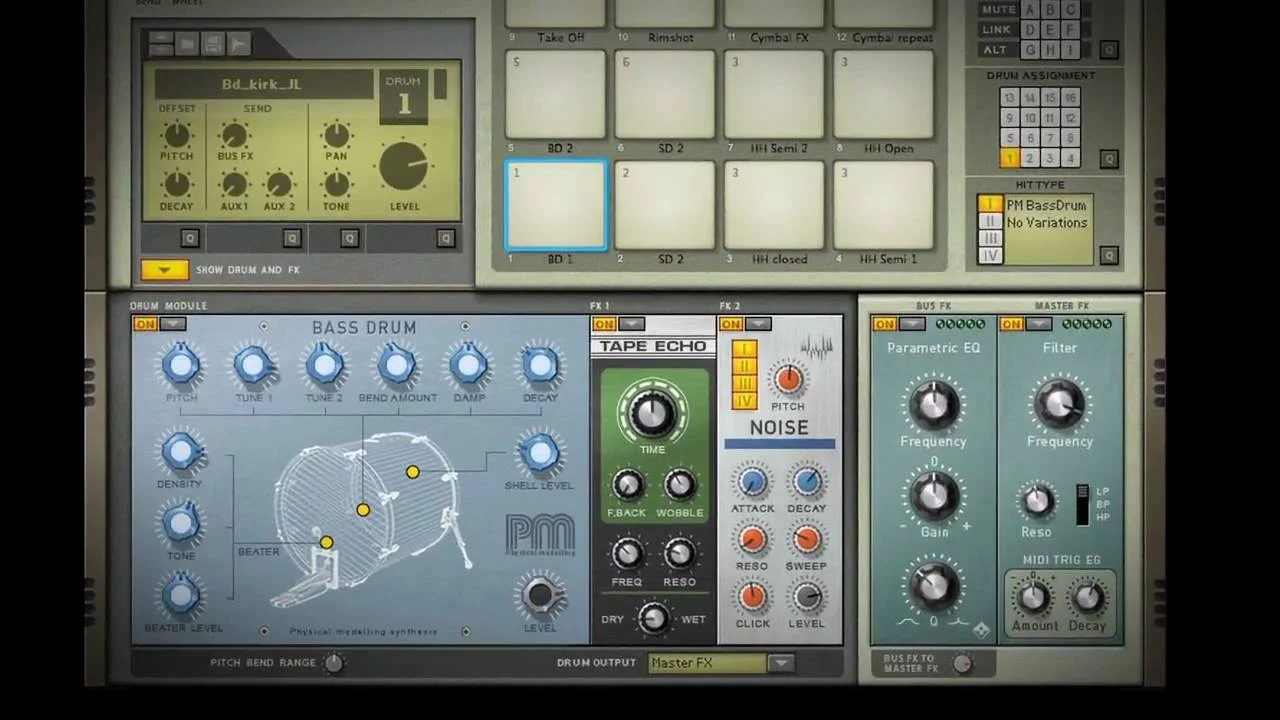
Task: Toggle the Drum Module ON button
Action: 145,324
